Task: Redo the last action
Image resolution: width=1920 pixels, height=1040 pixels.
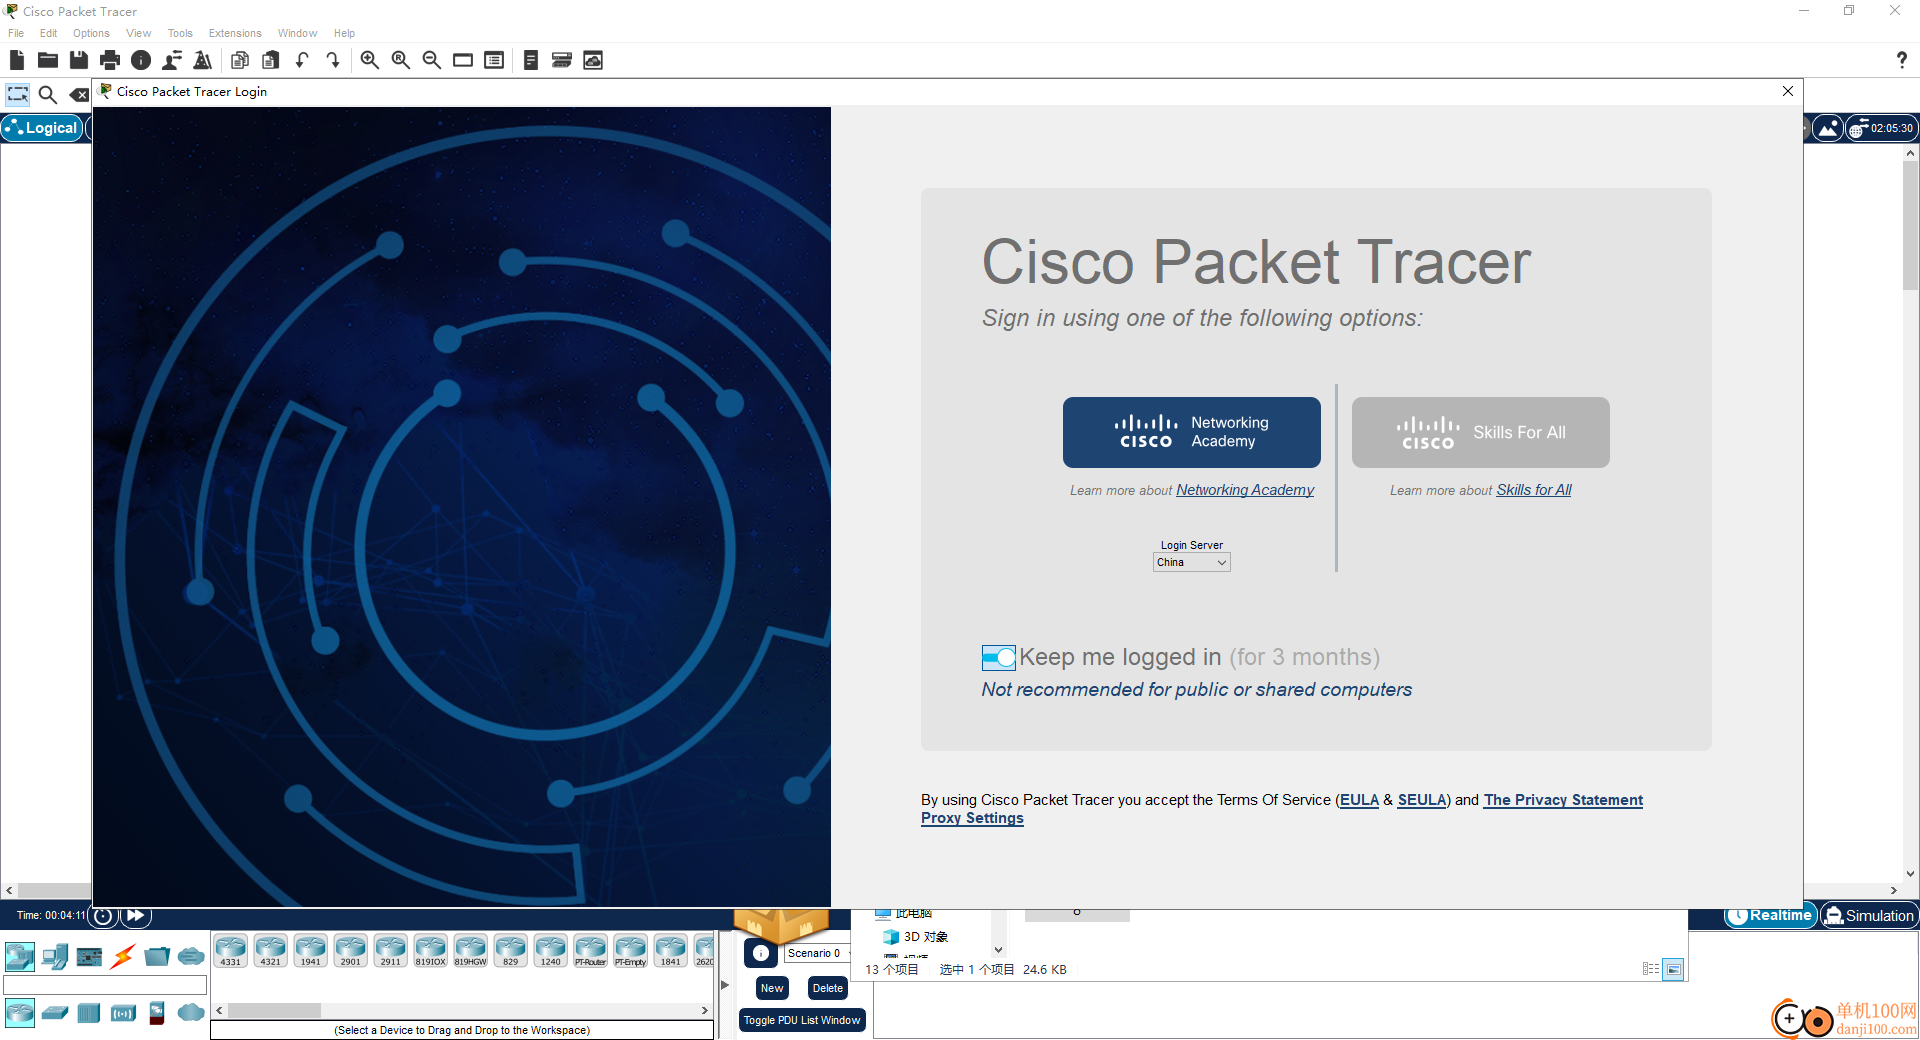Action: [x=333, y=60]
